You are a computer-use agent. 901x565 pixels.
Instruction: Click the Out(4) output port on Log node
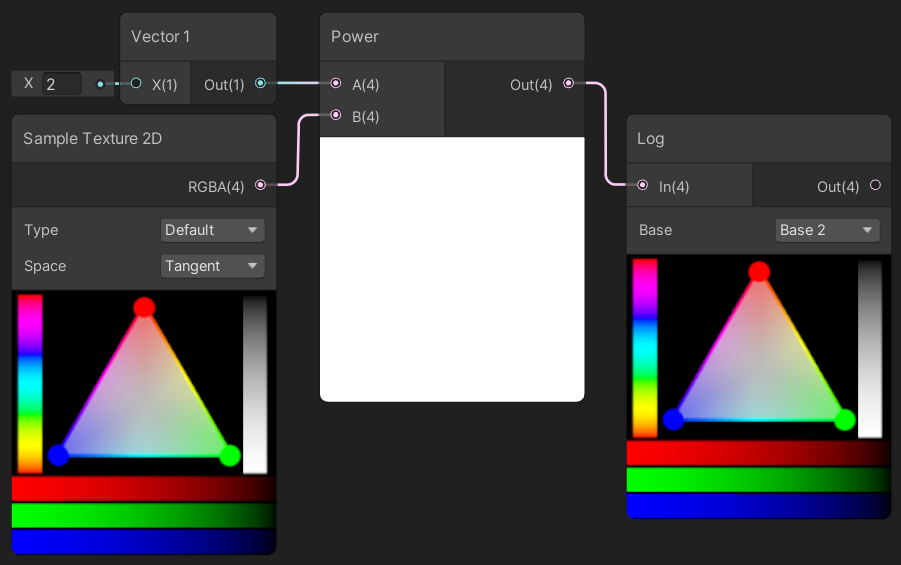[875, 185]
